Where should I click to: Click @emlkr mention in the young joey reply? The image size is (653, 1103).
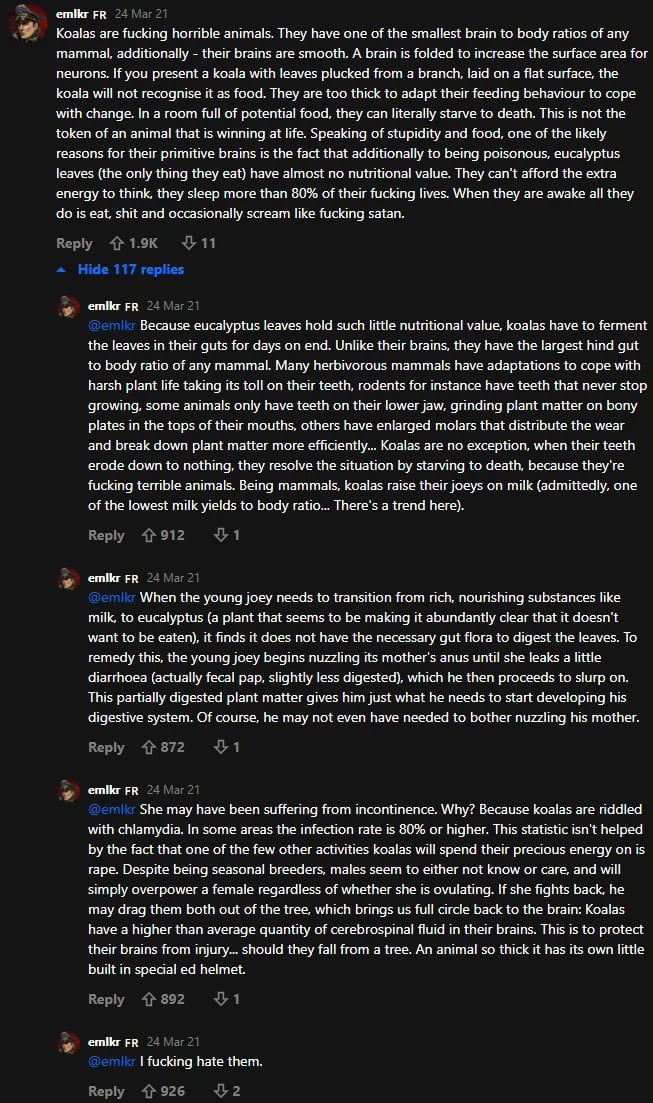point(112,597)
